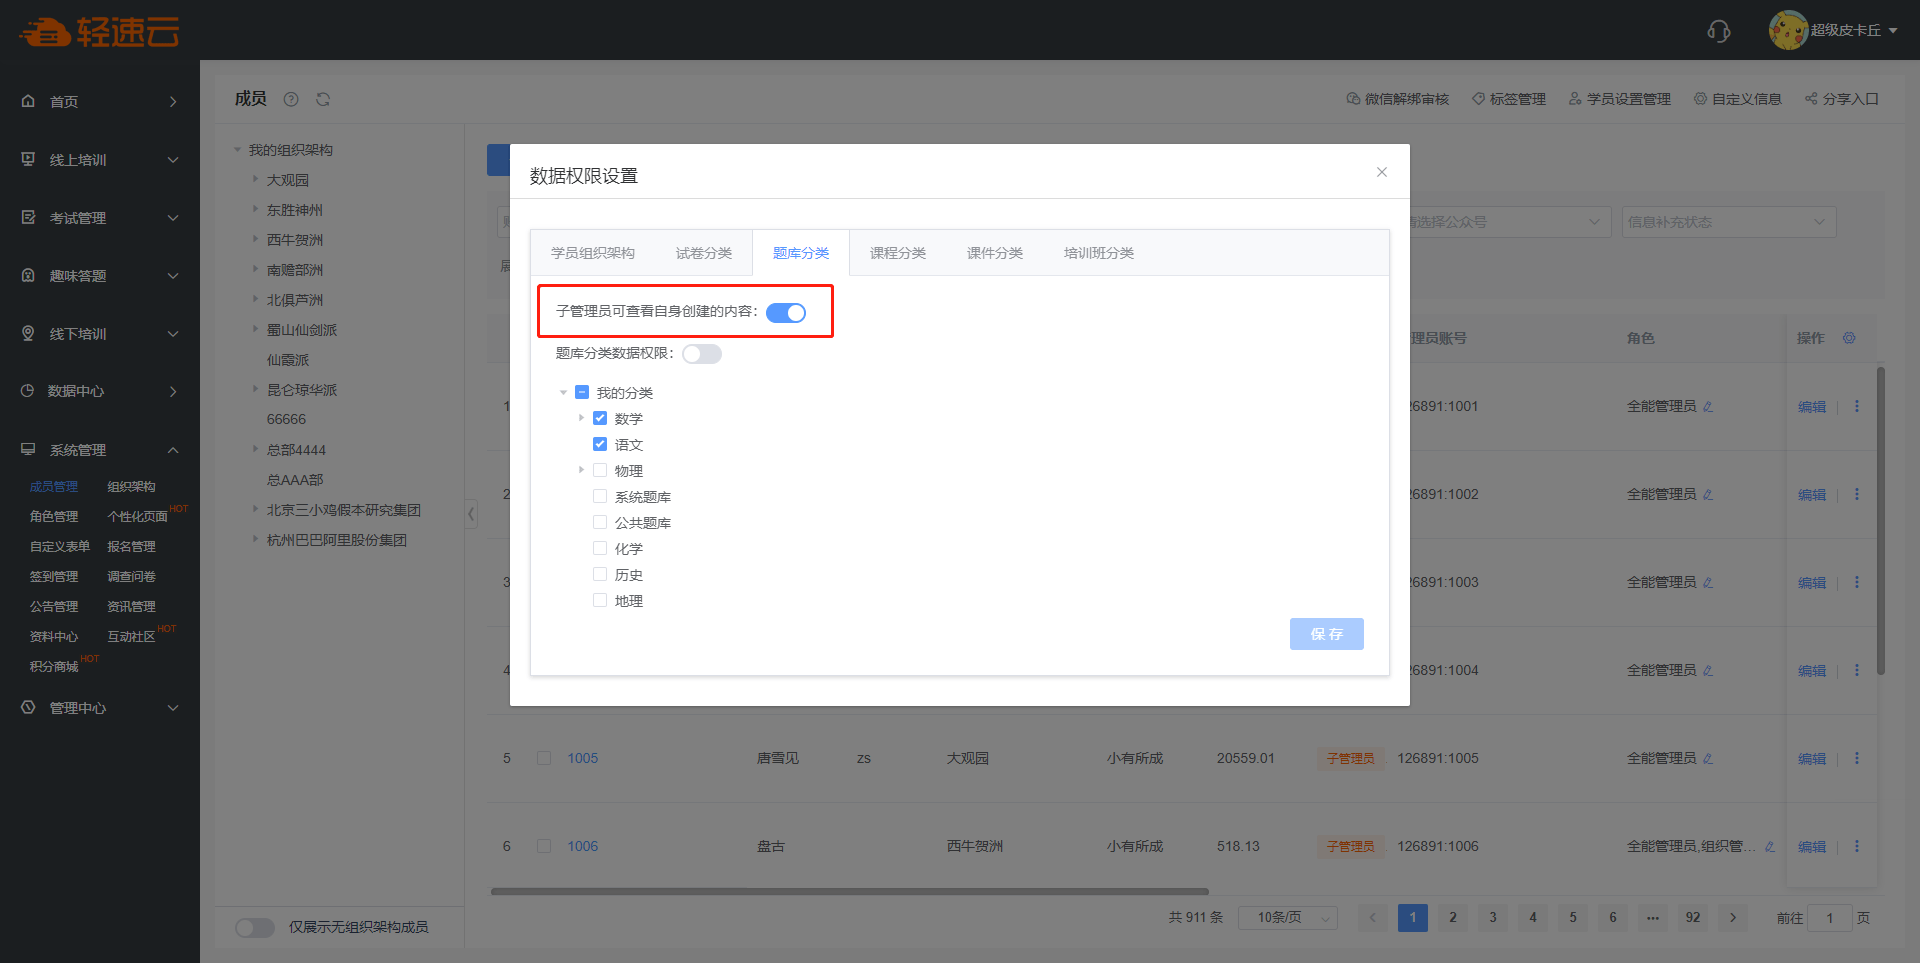Screen dimensions: 1920x963
Task: Open 标签管理 tag management
Action: (x=1508, y=99)
